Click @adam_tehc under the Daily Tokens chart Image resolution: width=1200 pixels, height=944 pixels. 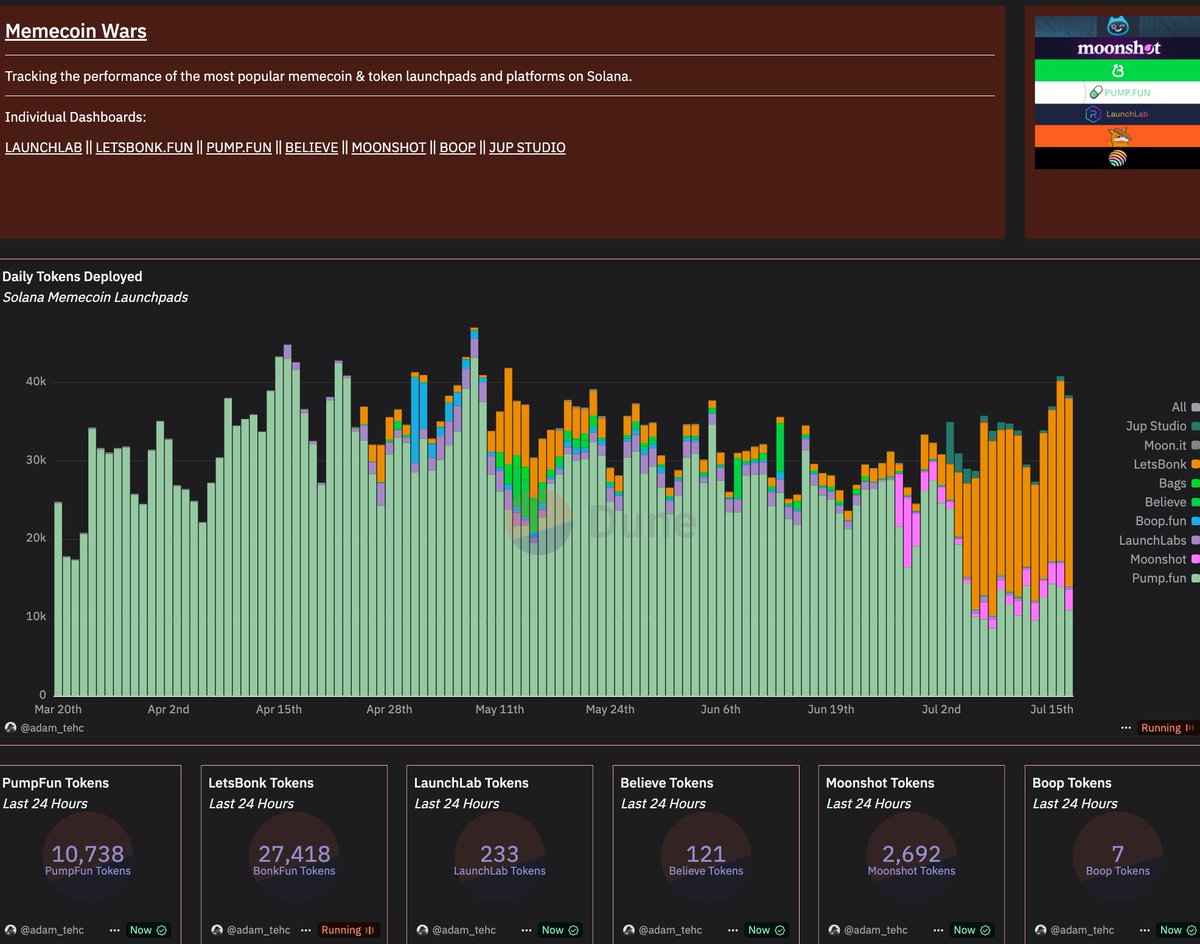pos(52,728)
